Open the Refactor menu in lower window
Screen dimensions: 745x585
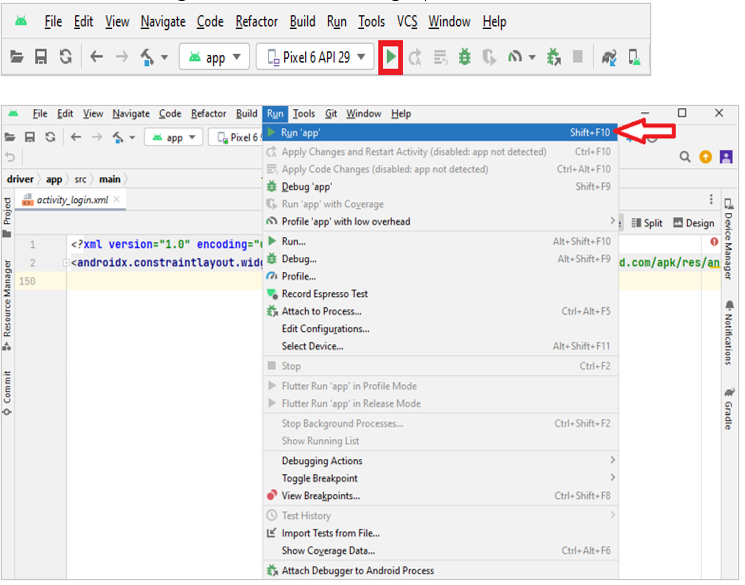[x=209, y=114]
